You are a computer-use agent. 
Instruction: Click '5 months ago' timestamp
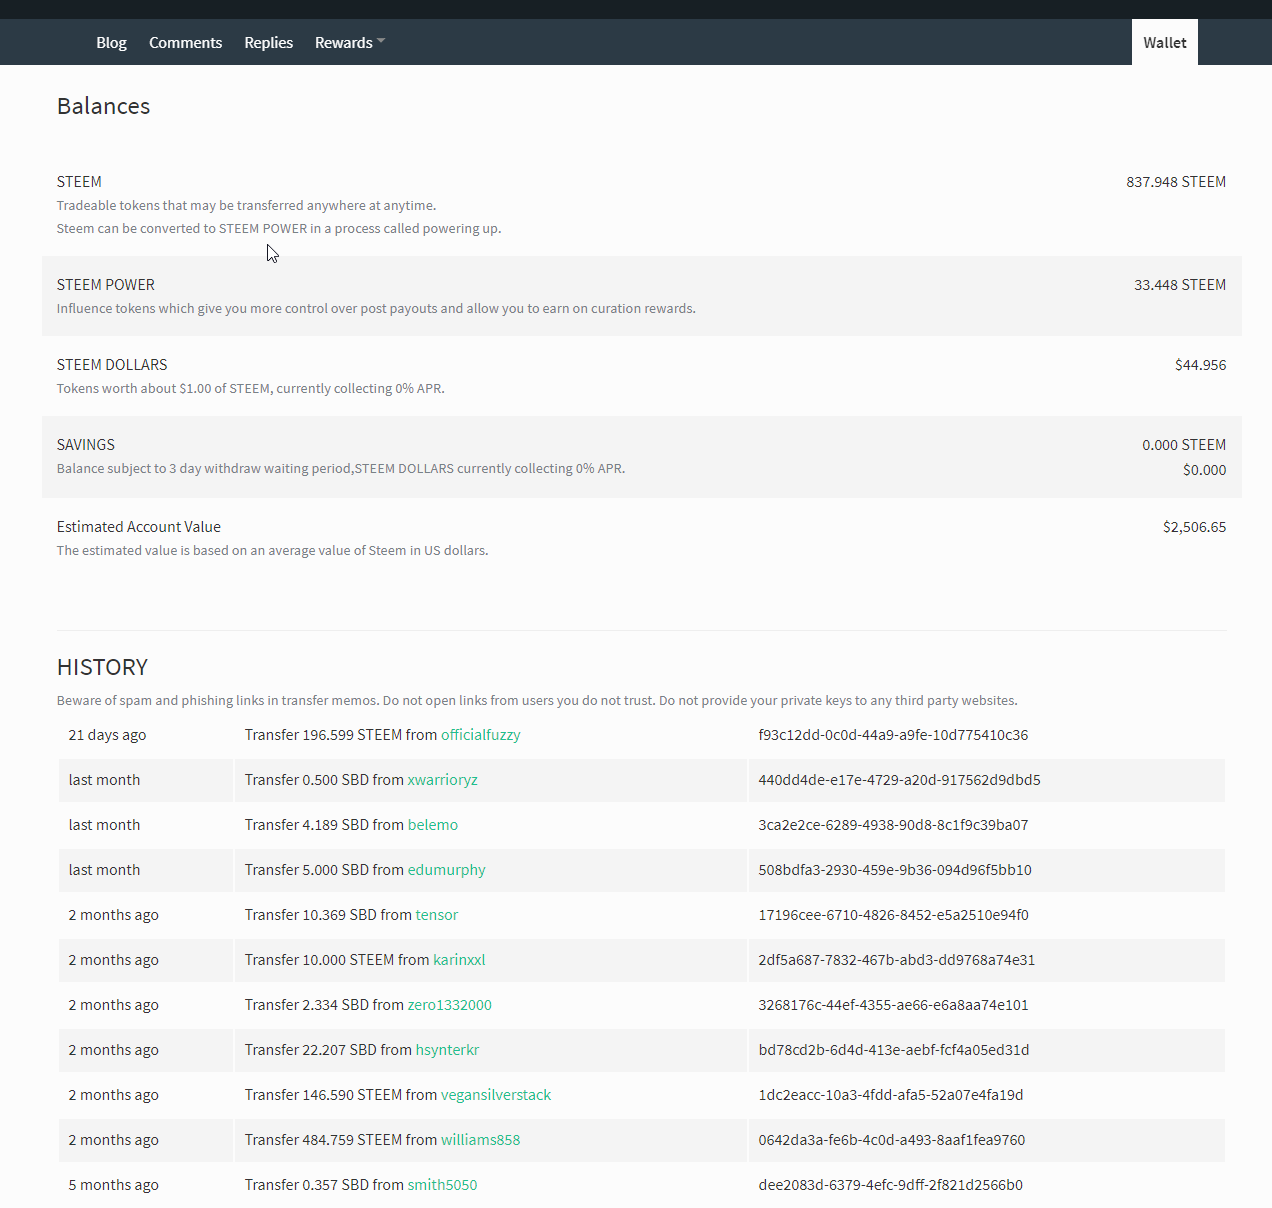coord(113,1185)
